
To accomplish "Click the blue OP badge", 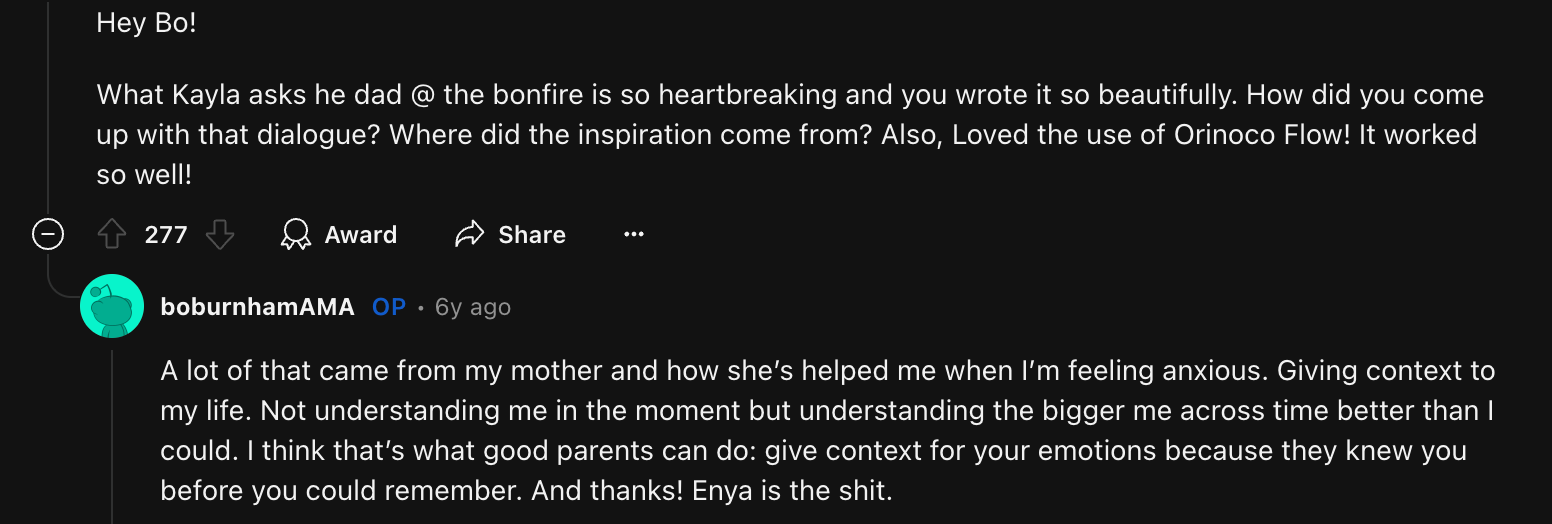I will coord(389,307).
